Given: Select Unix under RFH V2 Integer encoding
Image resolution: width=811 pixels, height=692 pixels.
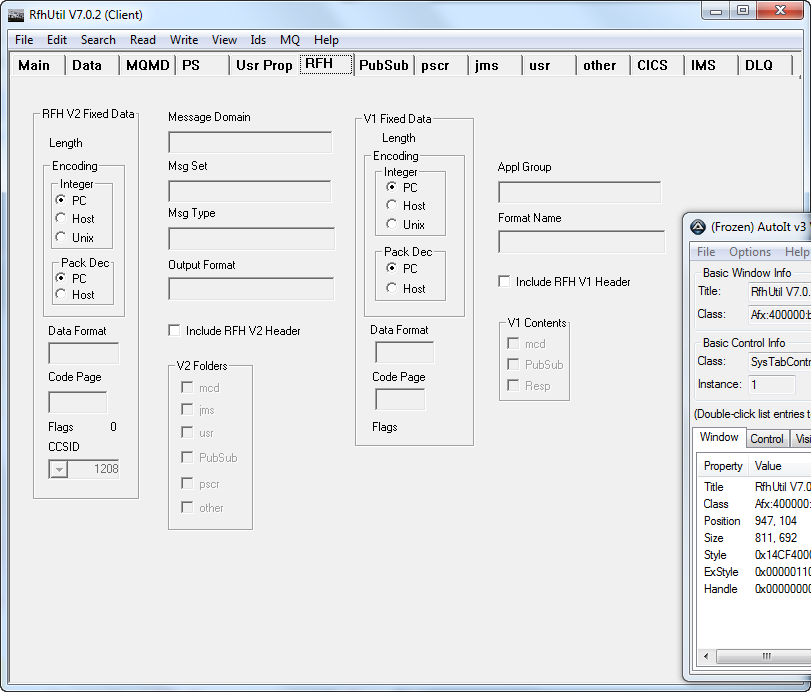Looking at the screenshot, I should pos(61,237).
